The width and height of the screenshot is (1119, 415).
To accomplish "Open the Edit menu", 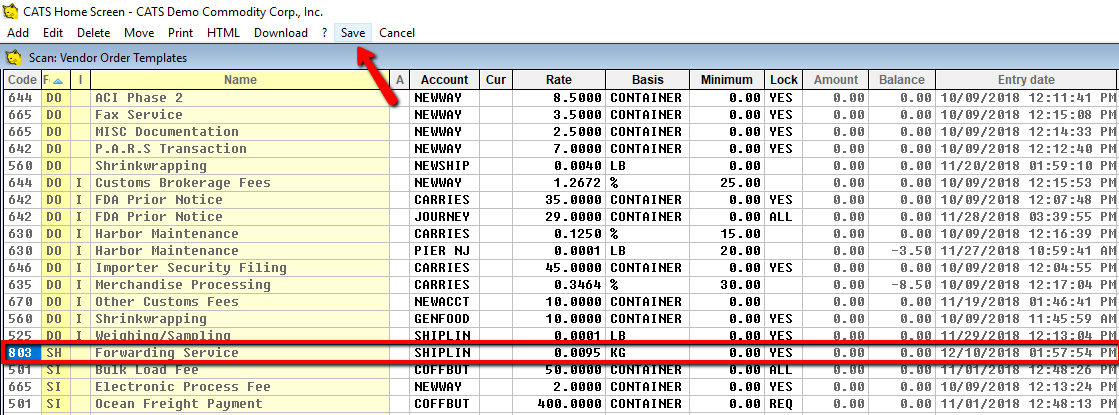I will pyautogui.click(x=53, y=33).
